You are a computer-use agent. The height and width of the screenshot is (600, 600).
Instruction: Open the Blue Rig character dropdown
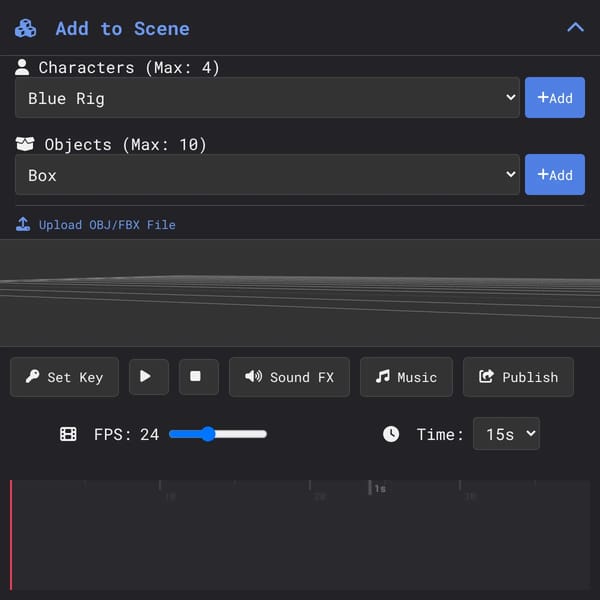(267, 98)
